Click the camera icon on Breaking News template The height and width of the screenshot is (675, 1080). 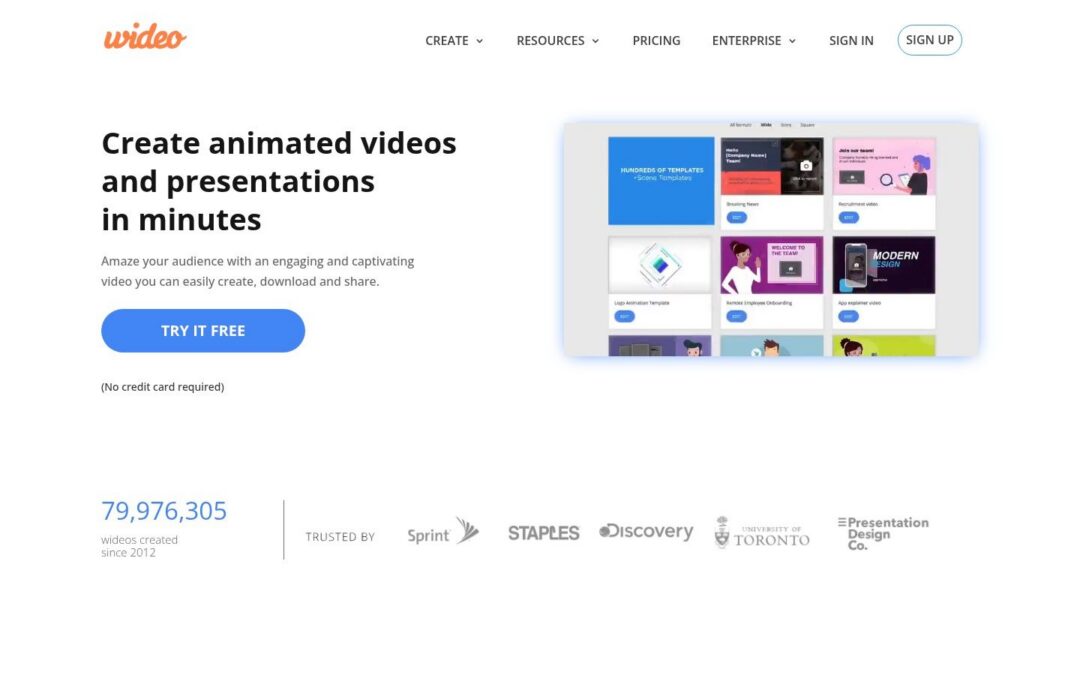[x=806, y=166]
